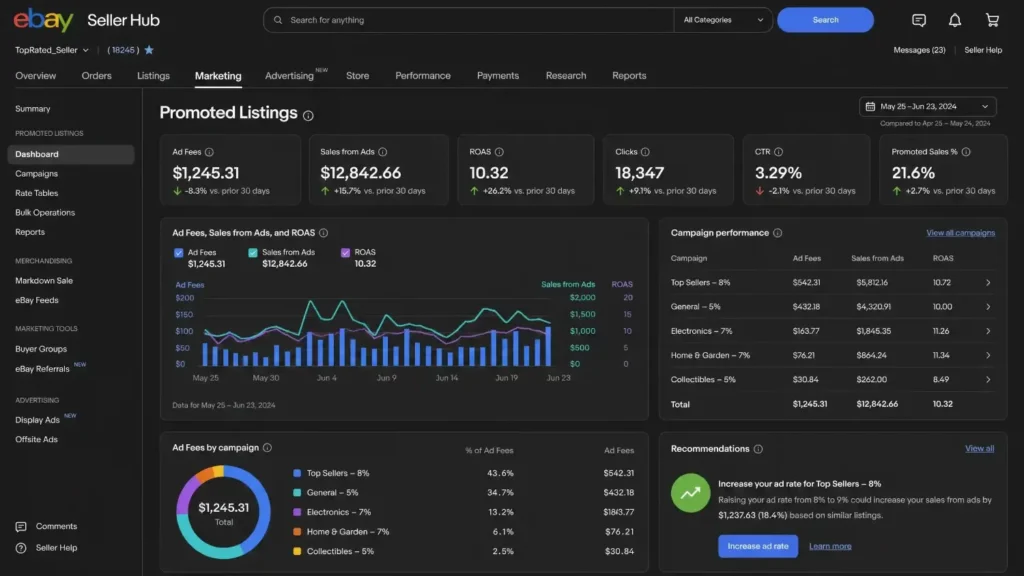Open the Advertising tab
This screenshot has height=576, width=1024.
point(289,76)
